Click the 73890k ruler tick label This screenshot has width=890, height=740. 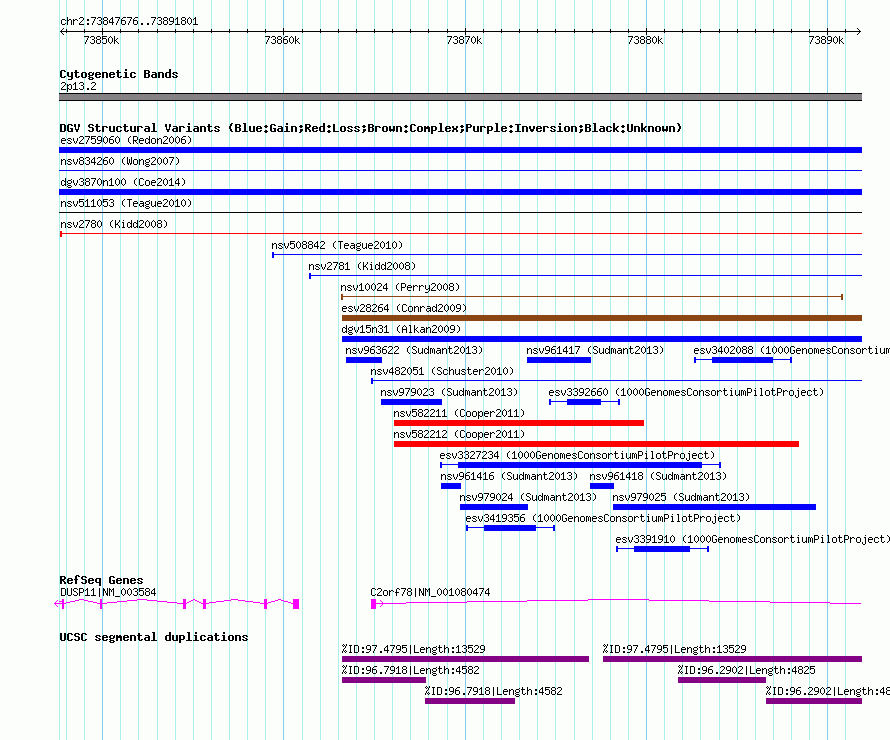coord(826,40)
